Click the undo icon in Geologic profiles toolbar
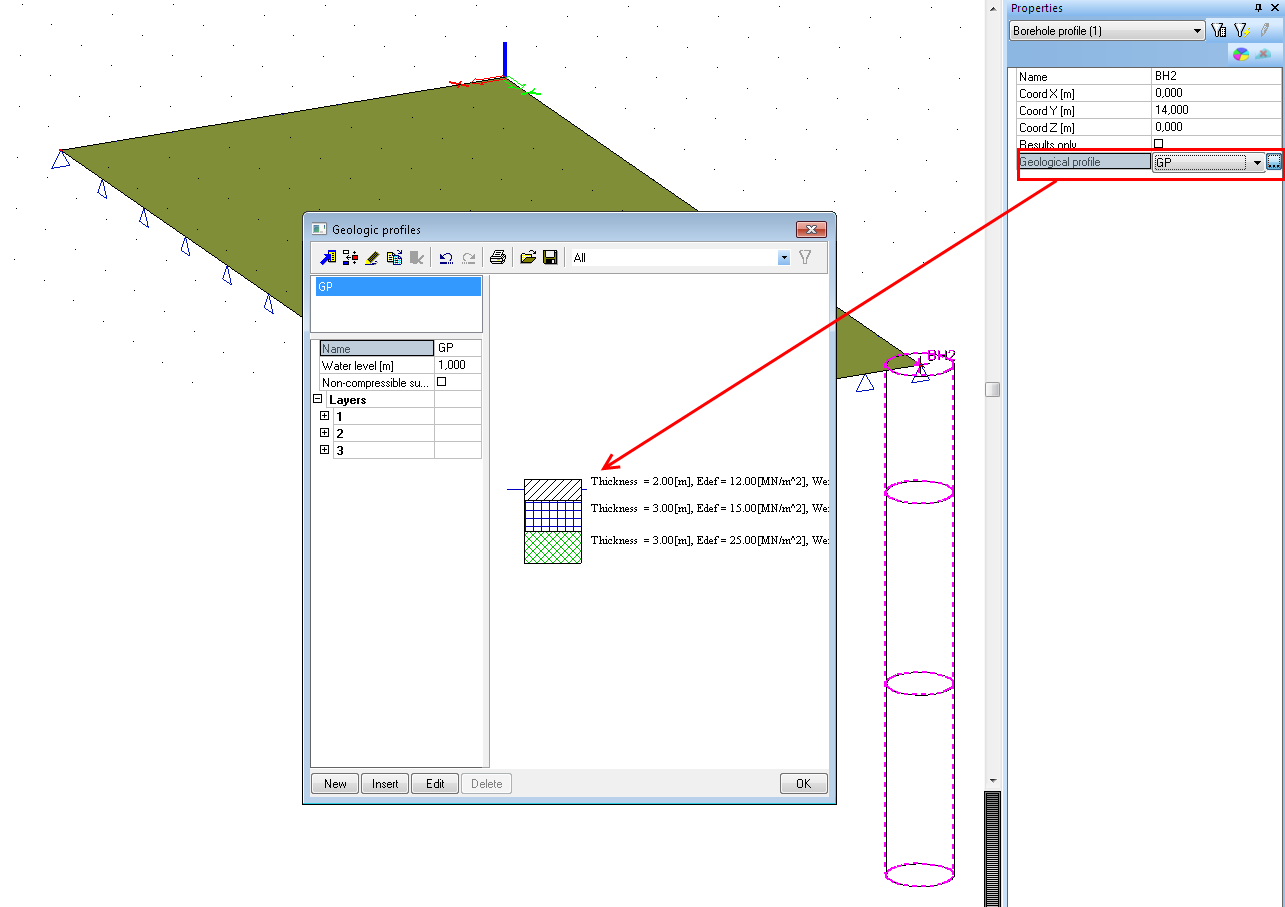Screen dimensions: 1285x907 tap(446, 258)
